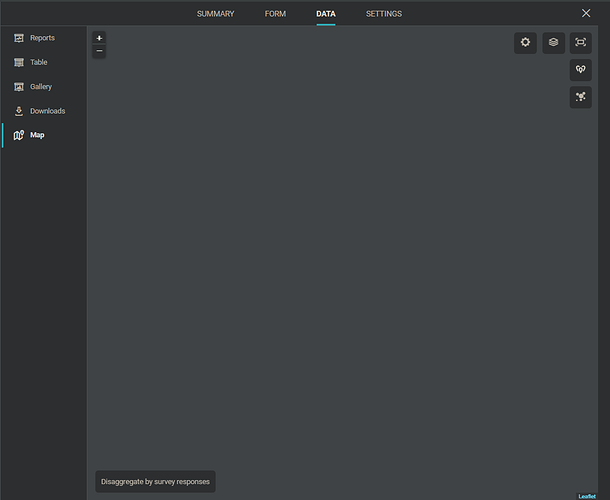The height and width of the screenshot is (500, 610).
Task: Switch to the SUMMARY tab
Action: [215, 14]
